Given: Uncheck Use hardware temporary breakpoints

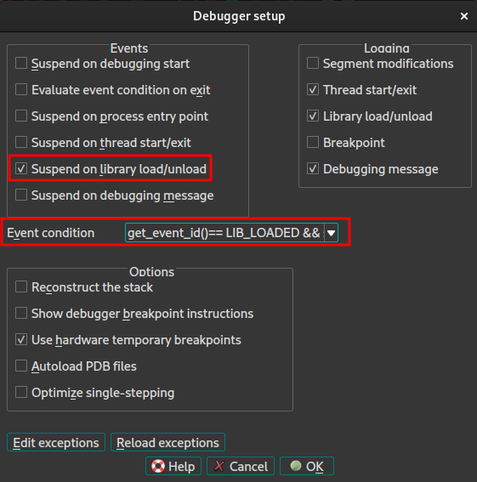Looking at the screenshot, I should (x=21, y=340).
